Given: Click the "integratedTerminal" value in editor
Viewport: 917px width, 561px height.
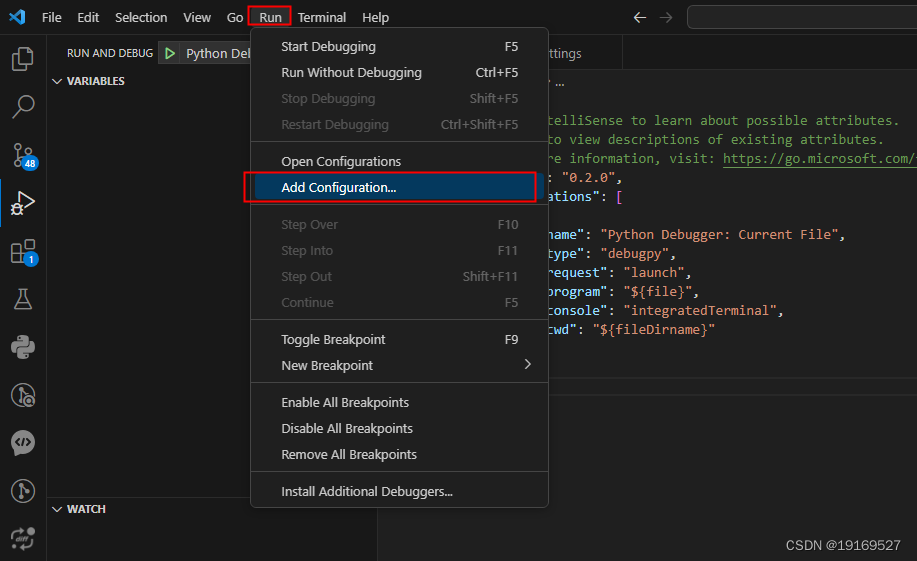Looking at the screenshot, I should (700, 311).
